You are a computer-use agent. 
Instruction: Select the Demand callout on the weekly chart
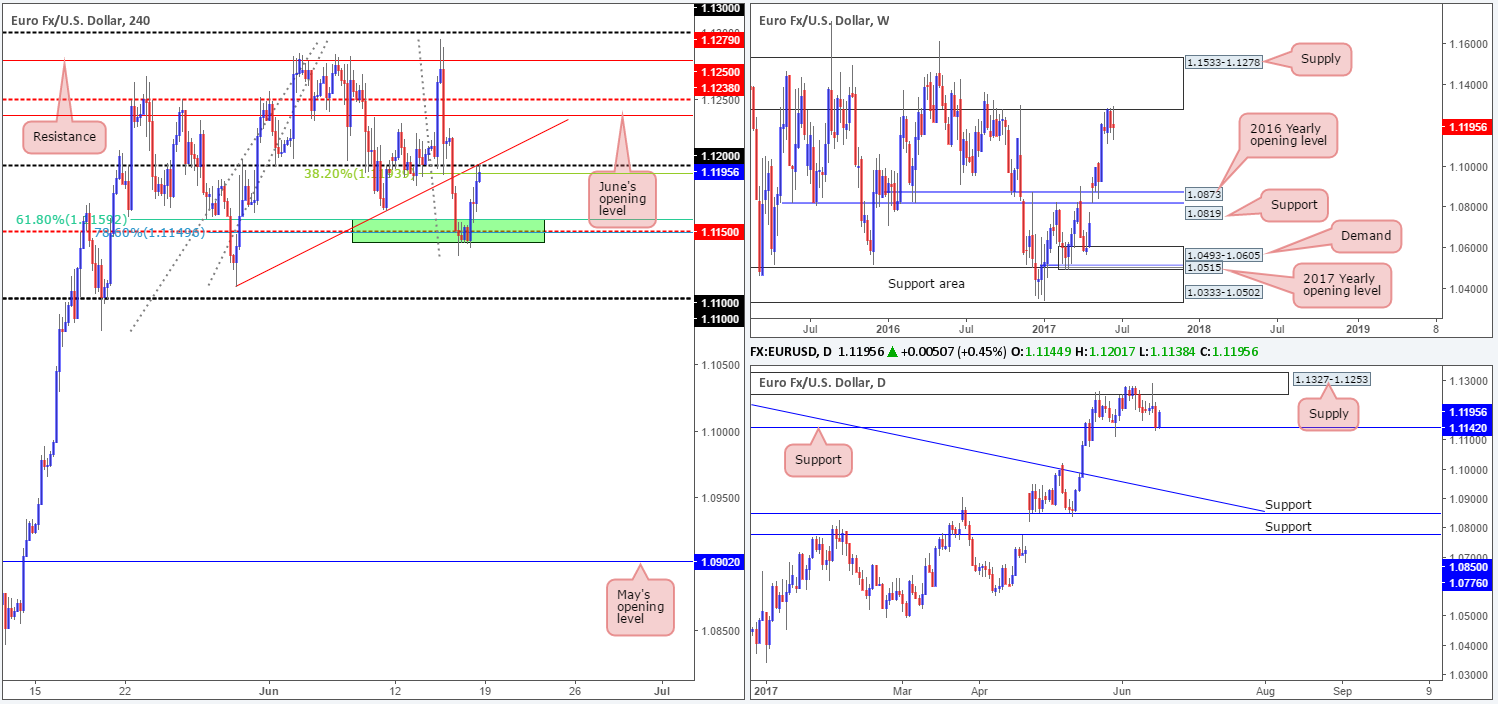1366,236
